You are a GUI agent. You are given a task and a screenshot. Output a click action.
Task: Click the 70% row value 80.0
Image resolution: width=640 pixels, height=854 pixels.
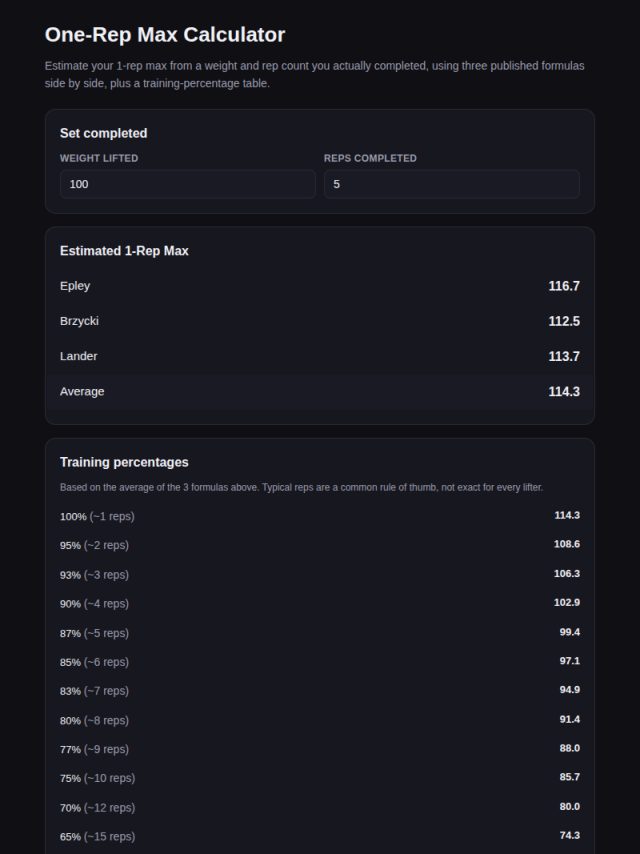(x=569, y=807)
